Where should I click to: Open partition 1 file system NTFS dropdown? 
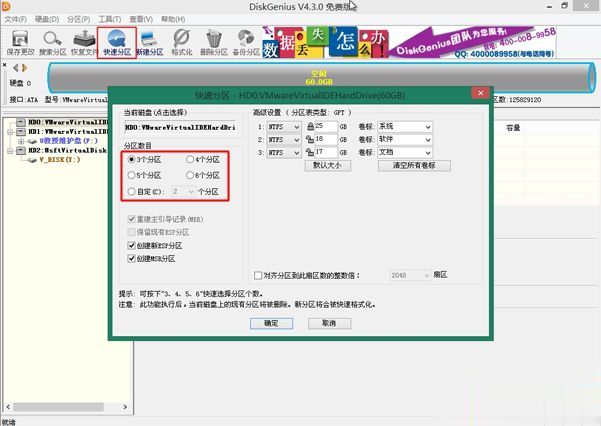click(x=284, y=127)
